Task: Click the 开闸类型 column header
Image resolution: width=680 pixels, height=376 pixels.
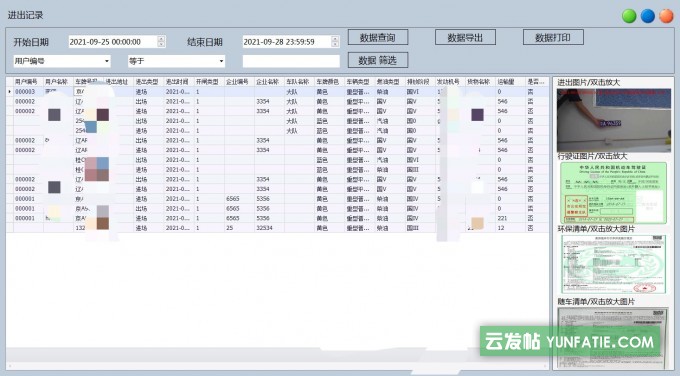Action: (x=209, y=82)
